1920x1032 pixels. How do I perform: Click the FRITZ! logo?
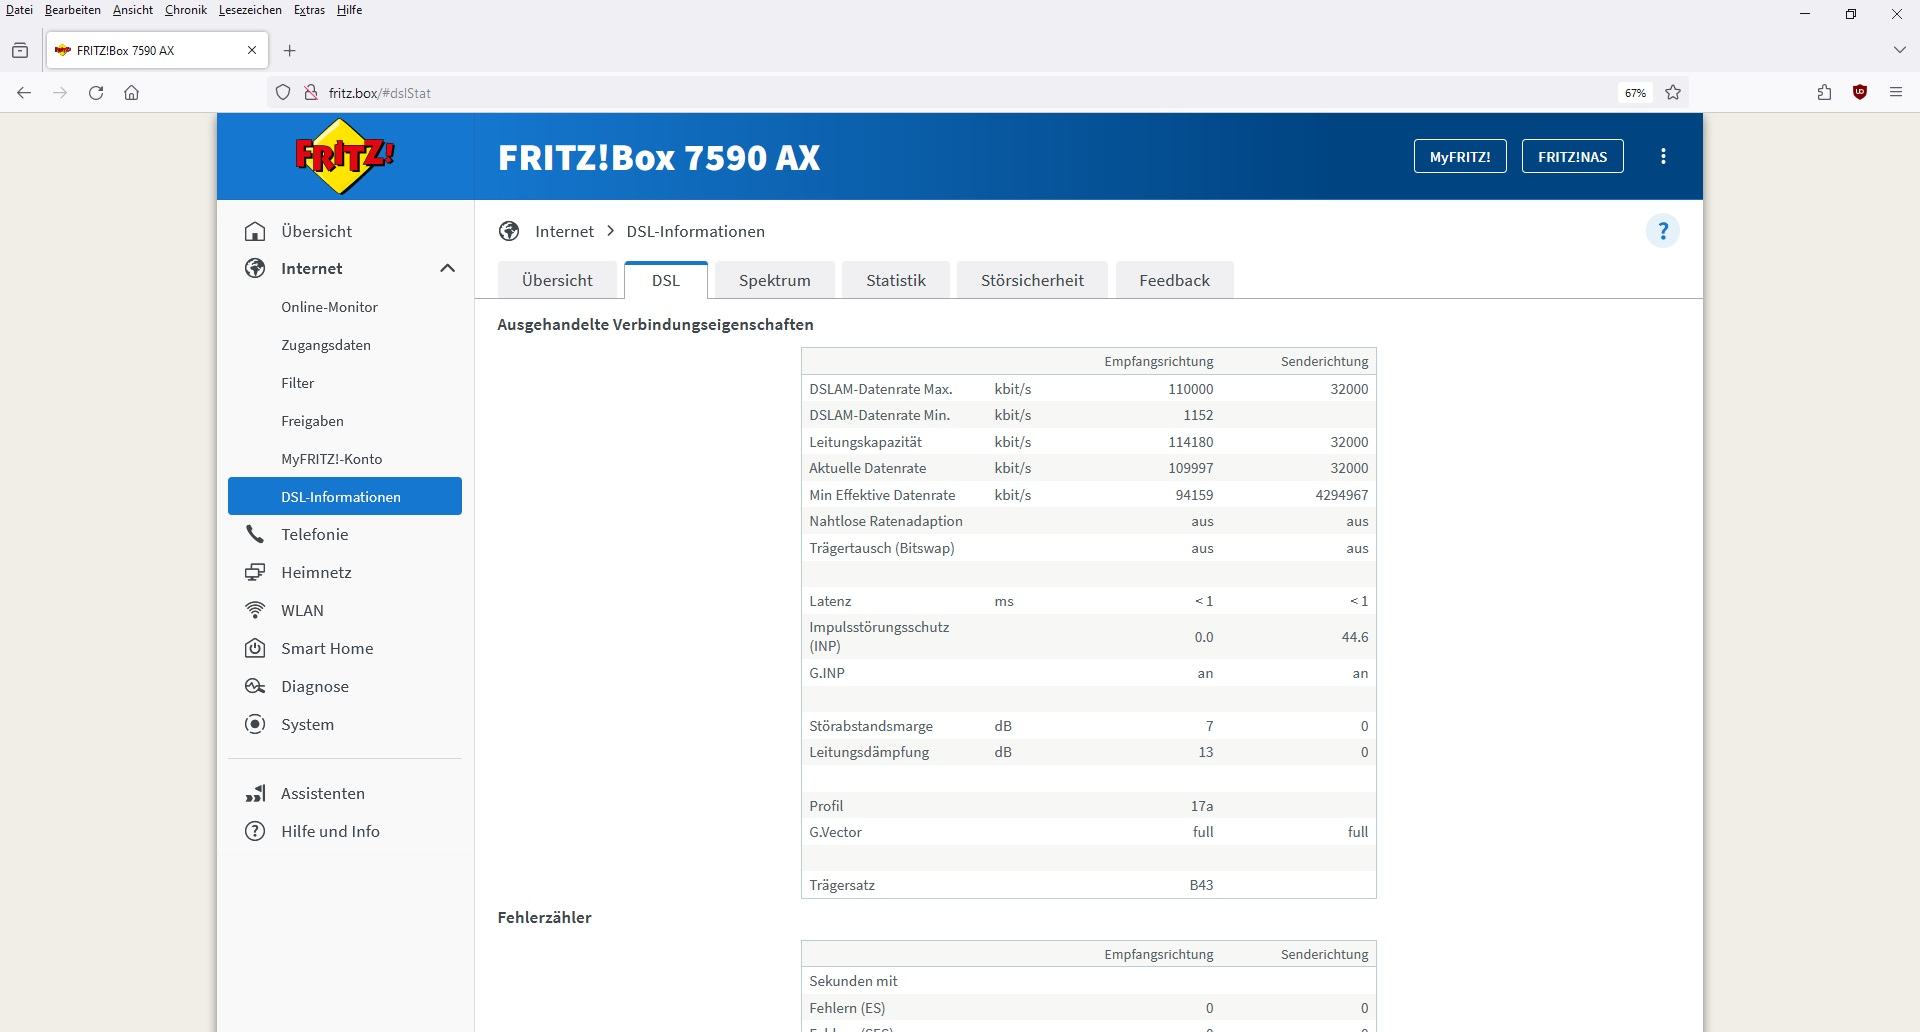pos(345,156)
